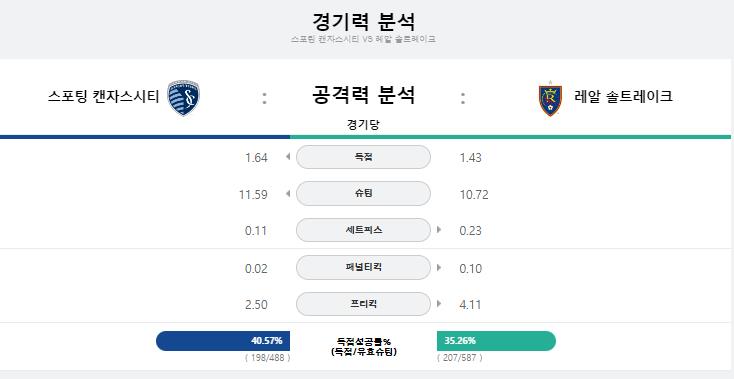734x379 pixels.
Task: Click the left arrow beside 슈팅
Action: pyautogui.click(x=288, y=193)
